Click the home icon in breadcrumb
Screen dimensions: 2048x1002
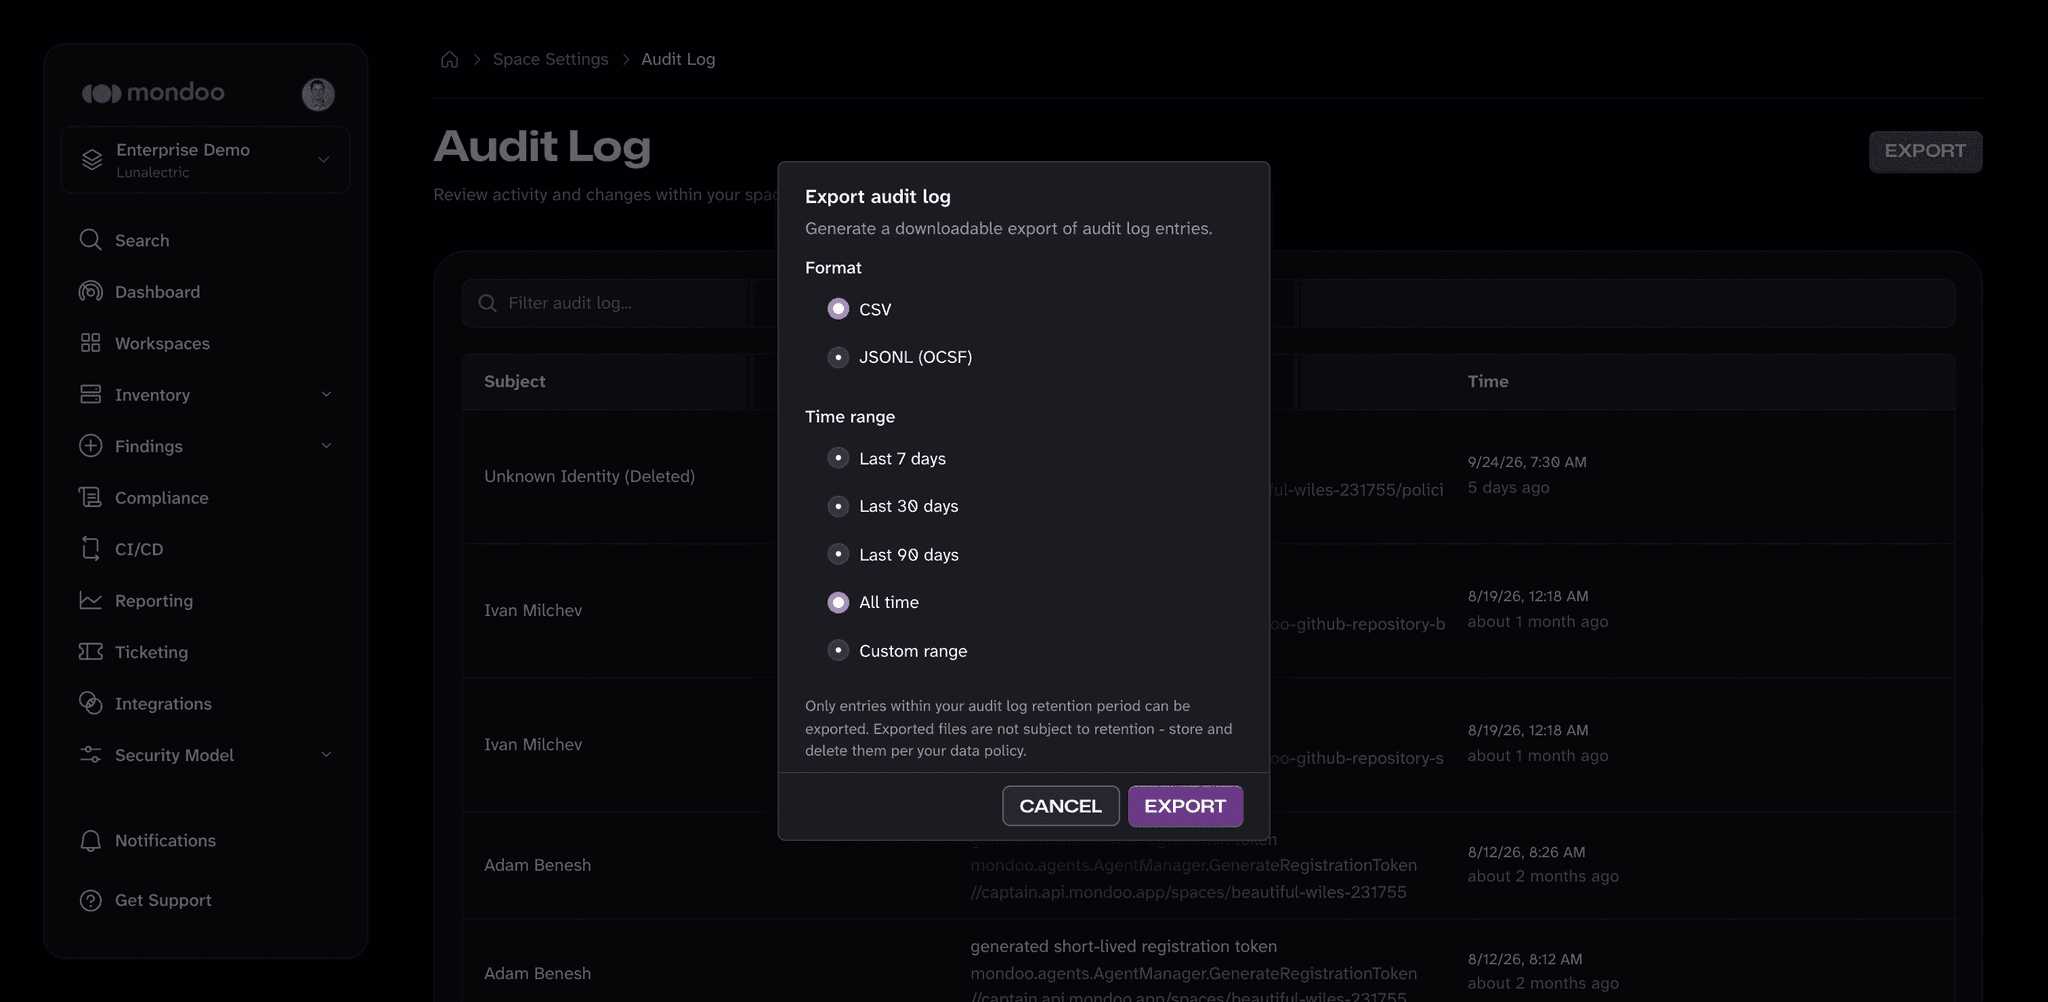tap(450, 59)
